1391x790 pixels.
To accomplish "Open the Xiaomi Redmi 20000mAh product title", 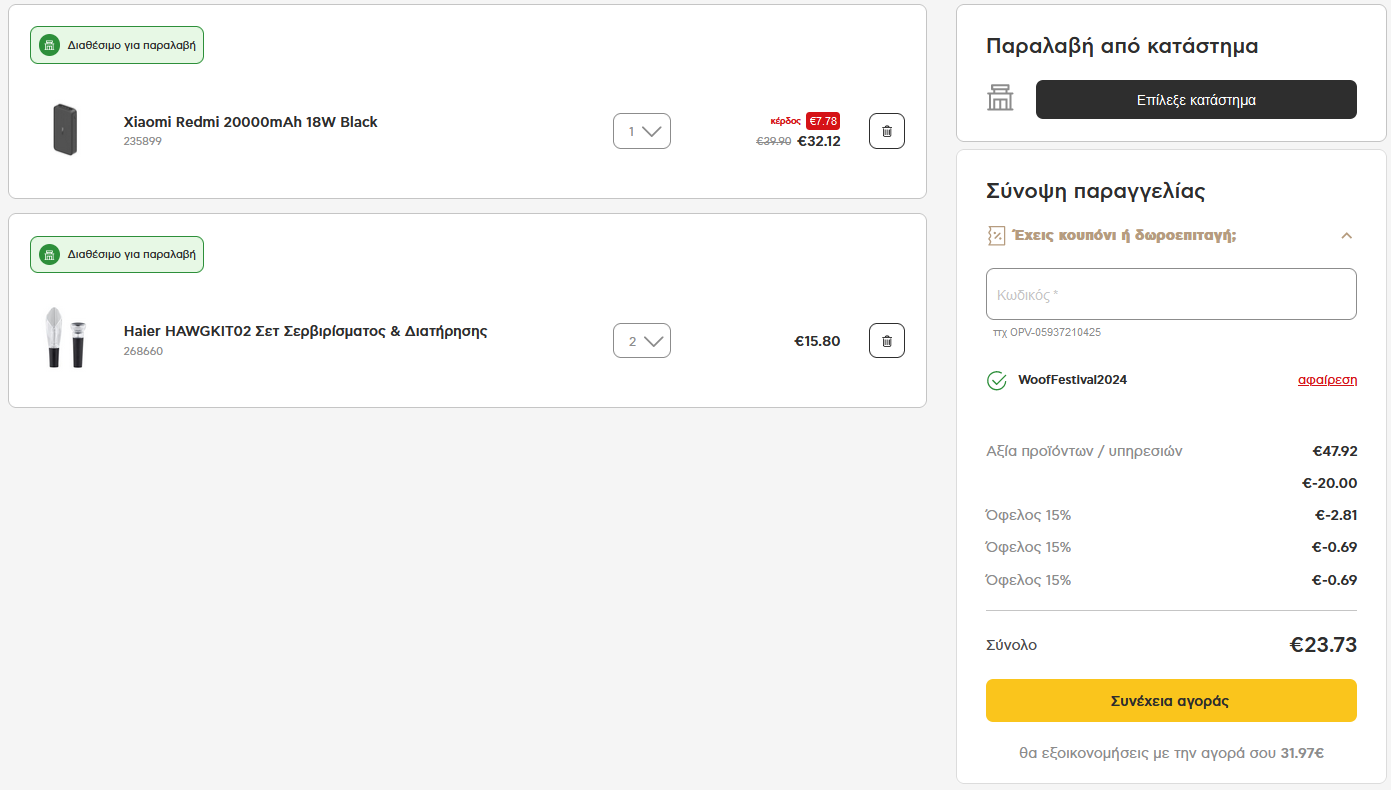I will 250,122.
